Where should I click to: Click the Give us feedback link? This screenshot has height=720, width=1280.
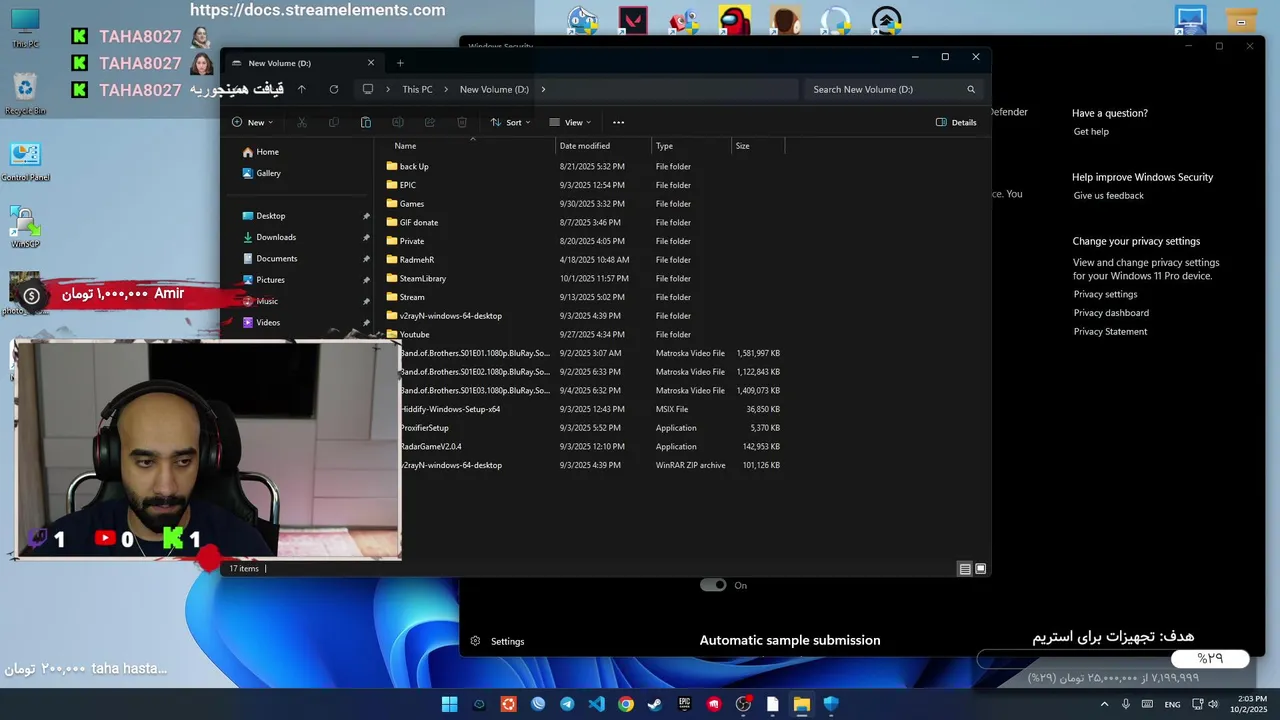coord(1108,195)
